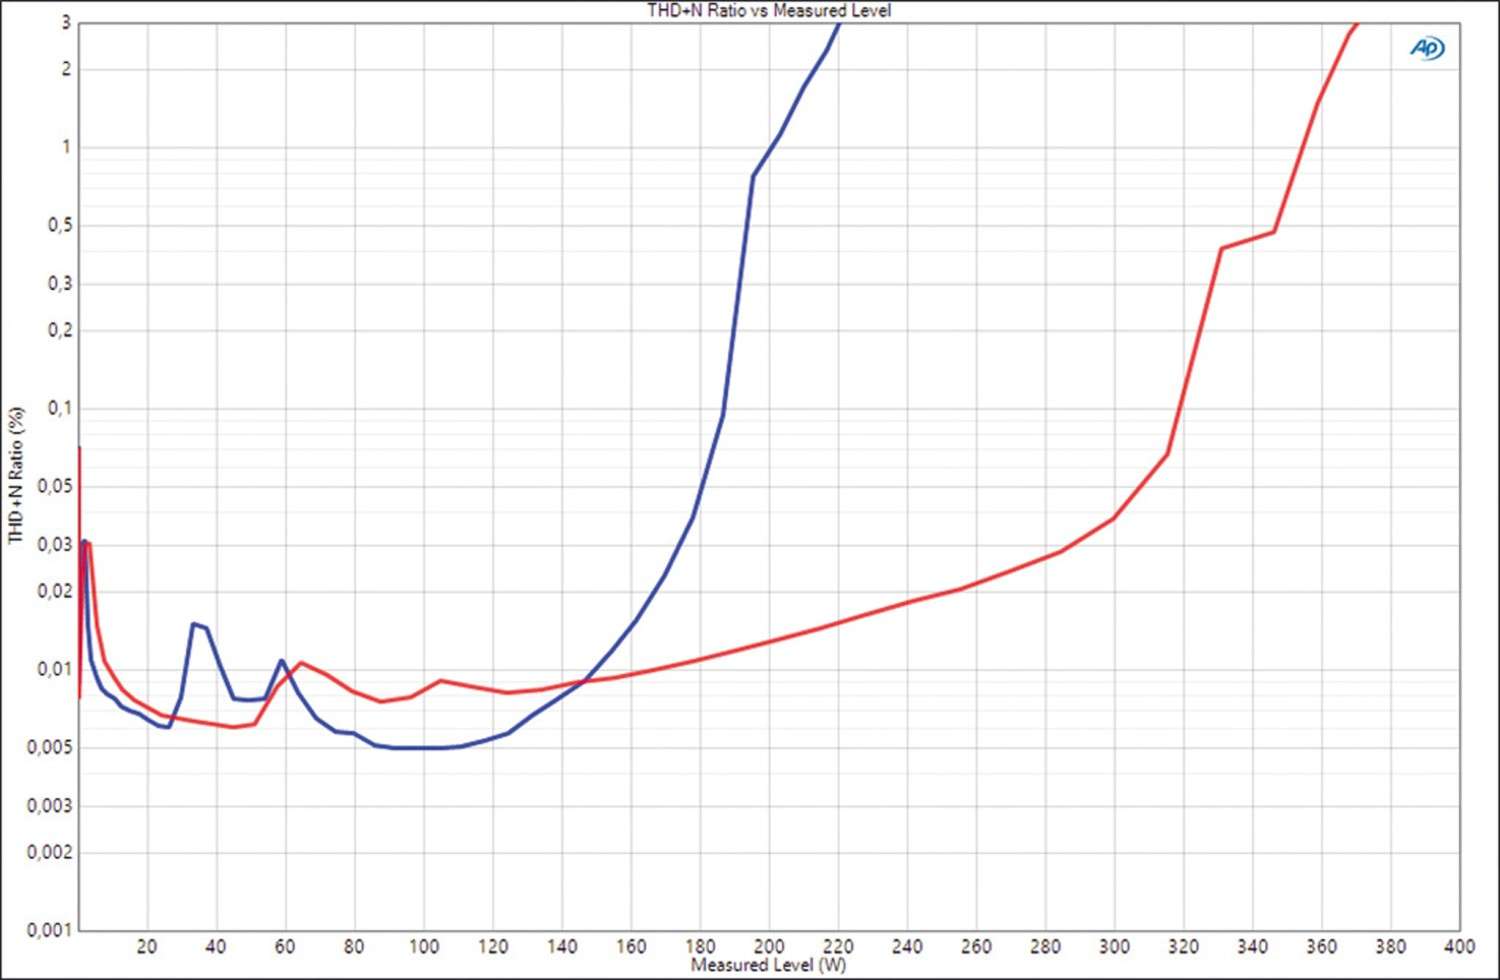
Task: Click the 400 tick label on the X axis
Action: [x=1459, y=946]
